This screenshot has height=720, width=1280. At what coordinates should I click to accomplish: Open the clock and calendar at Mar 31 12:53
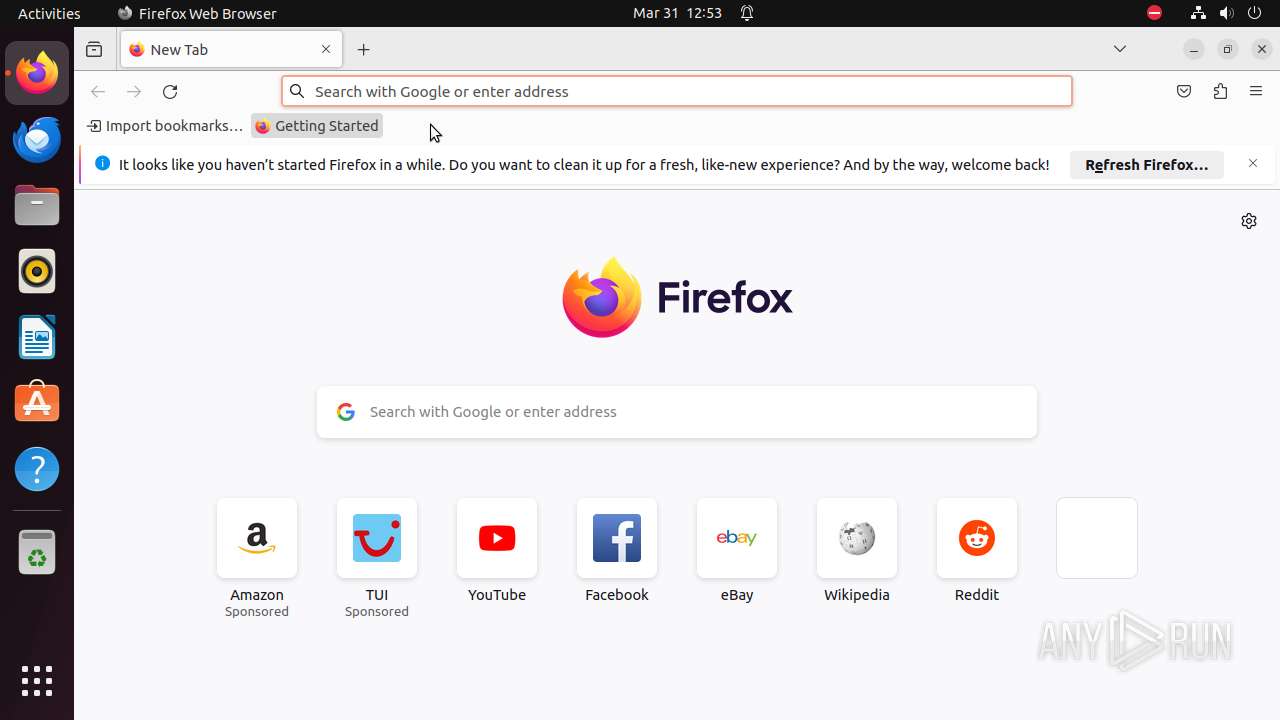[x=677, y=13]
